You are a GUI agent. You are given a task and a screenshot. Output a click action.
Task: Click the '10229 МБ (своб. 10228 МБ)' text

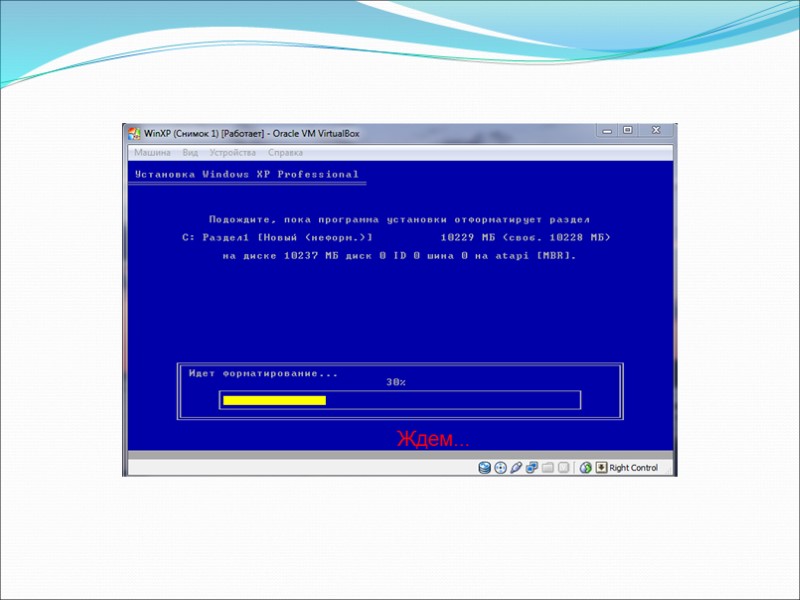click(526, 238)
